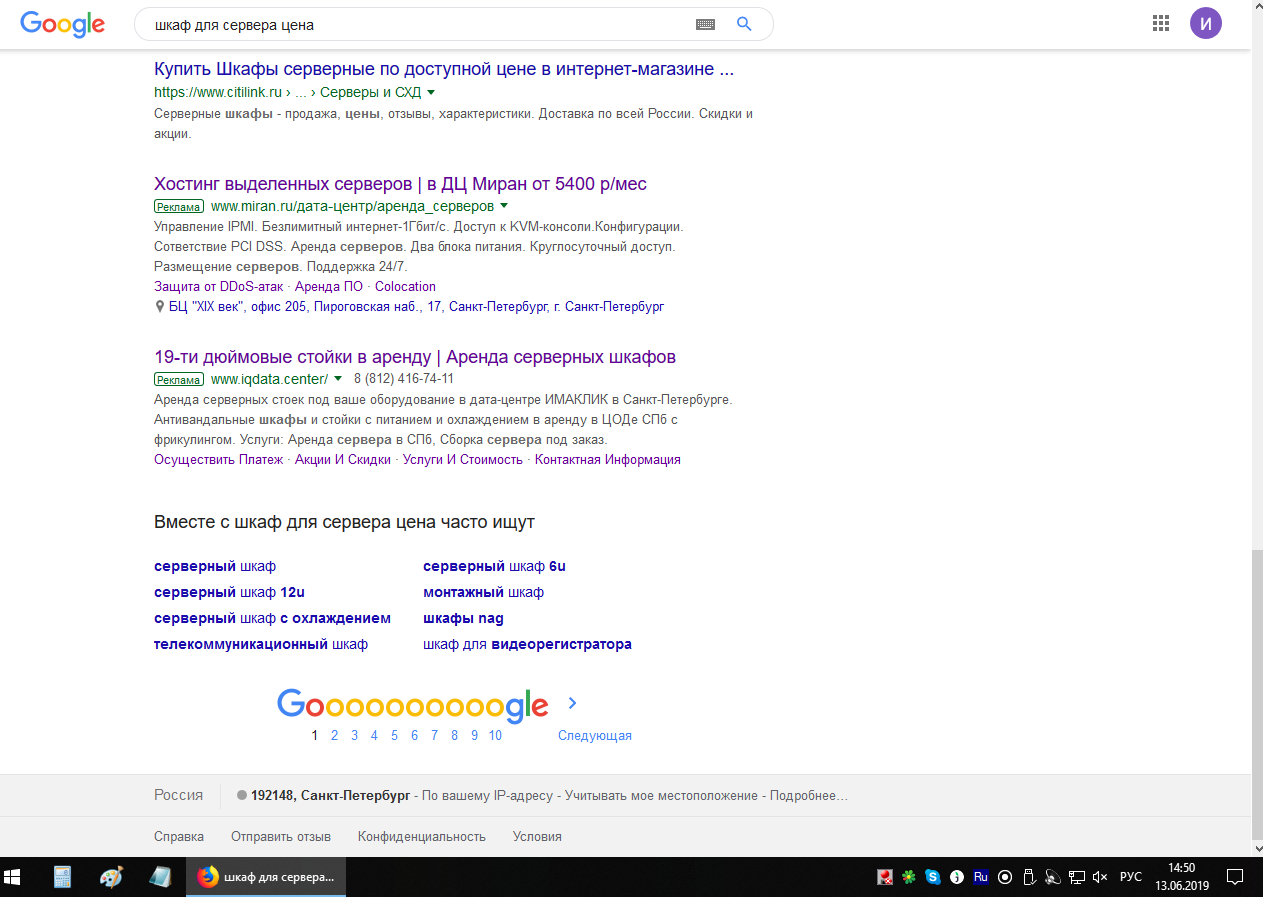Search related query 'серверный шкаф 6u'

click(x=495, y=566)
